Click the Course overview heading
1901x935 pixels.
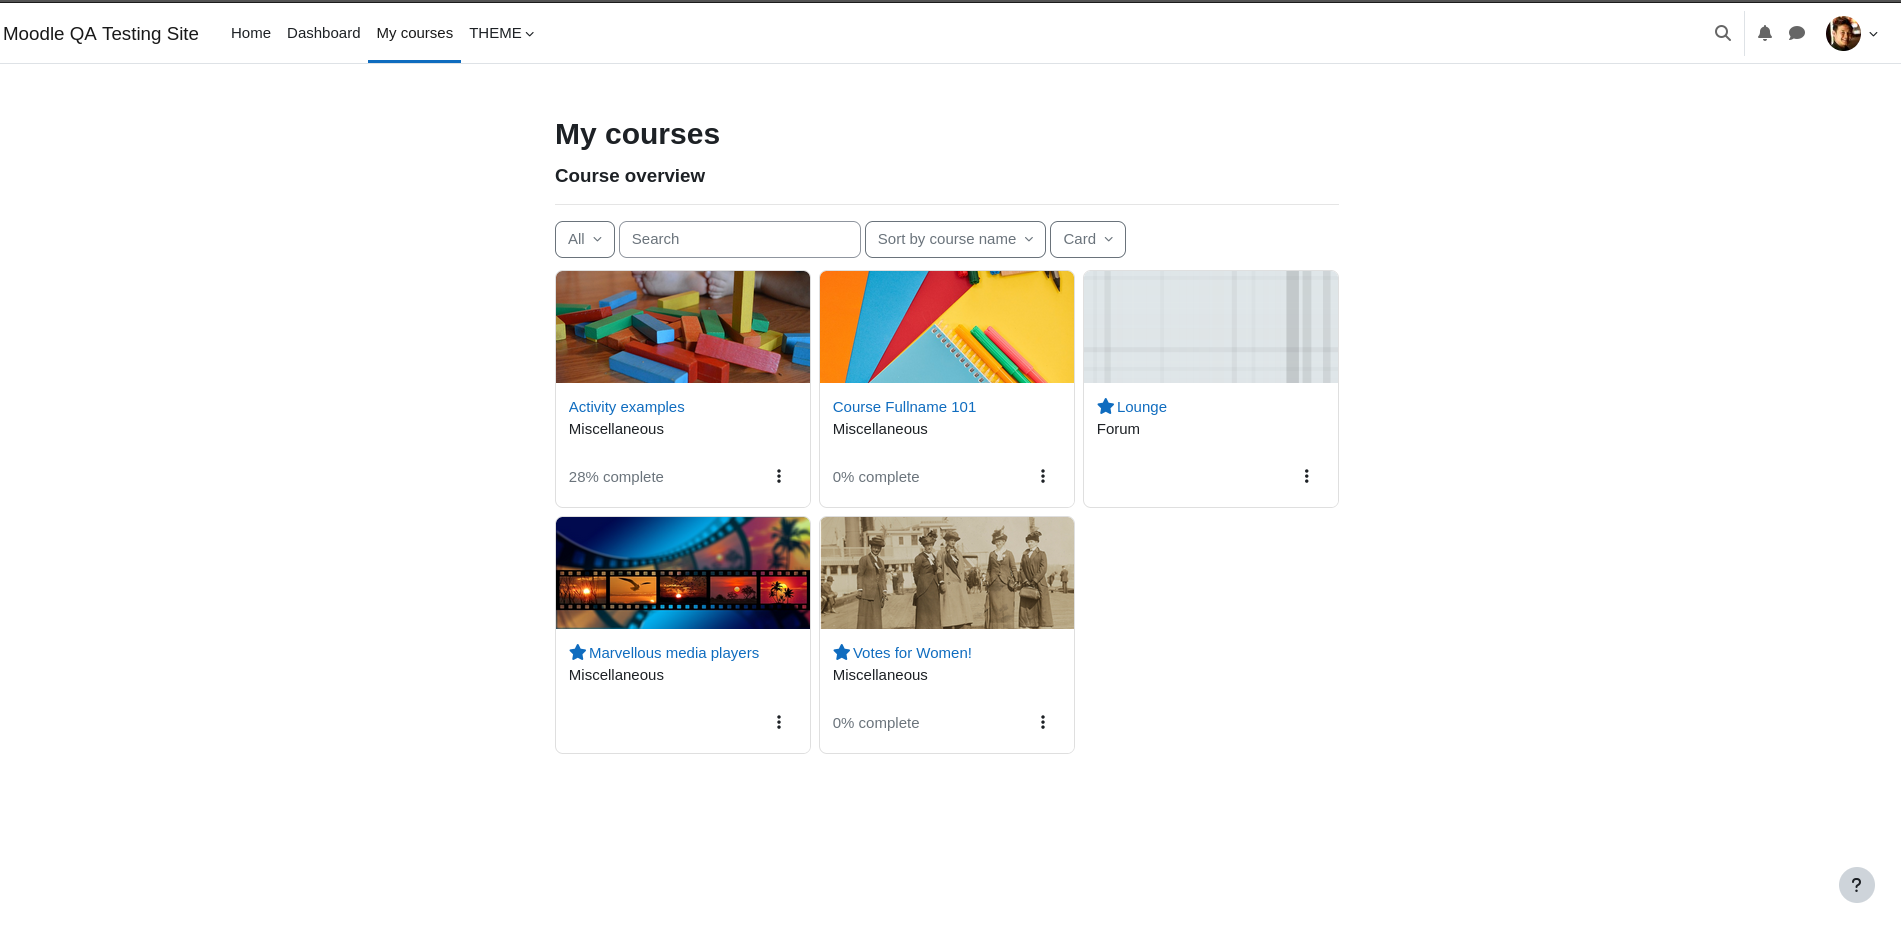[x=630, y=176]
